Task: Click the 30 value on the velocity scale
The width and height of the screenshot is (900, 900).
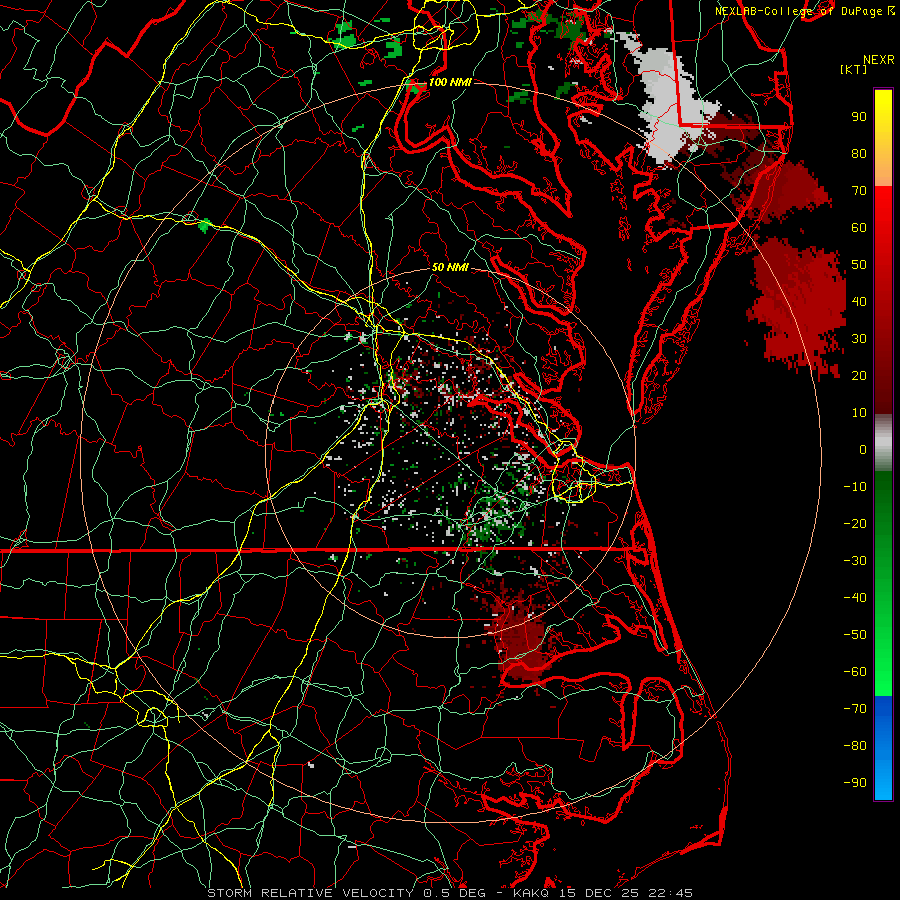Action: pos(859,339)
